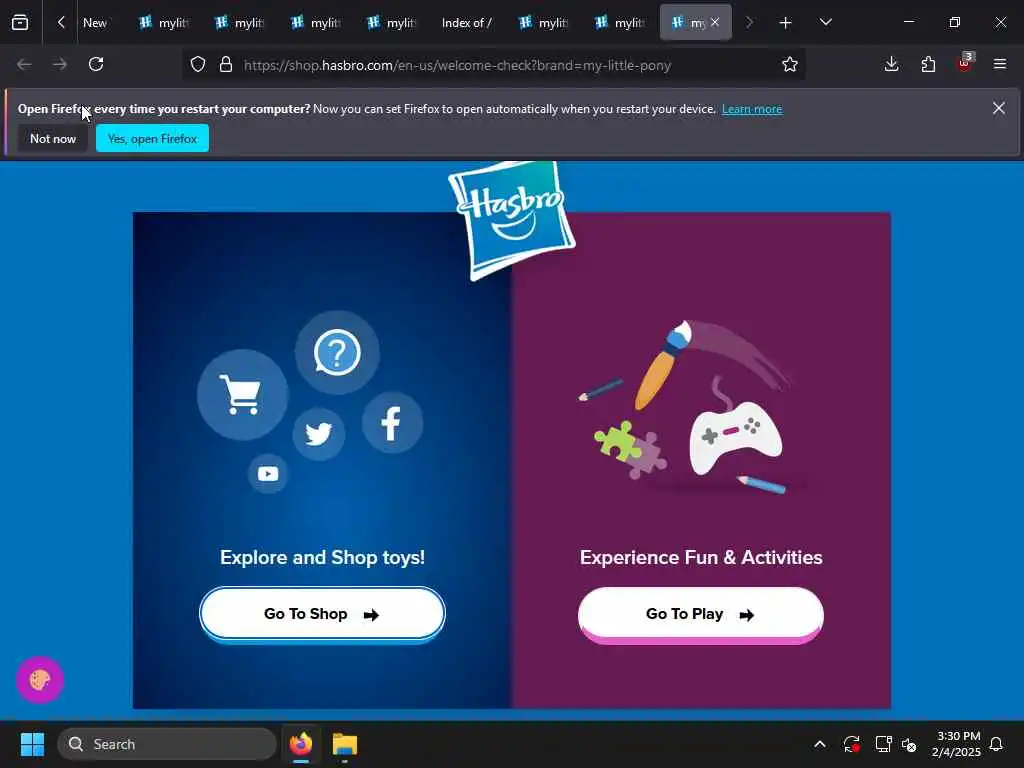Click the taskbar Search box

(x=167, y=744)
